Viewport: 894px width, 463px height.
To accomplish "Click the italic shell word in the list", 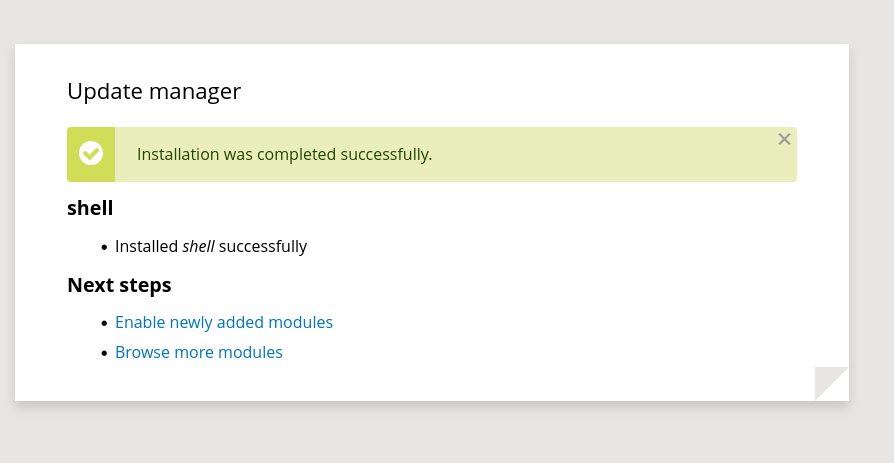I will [x=198, y=246].
